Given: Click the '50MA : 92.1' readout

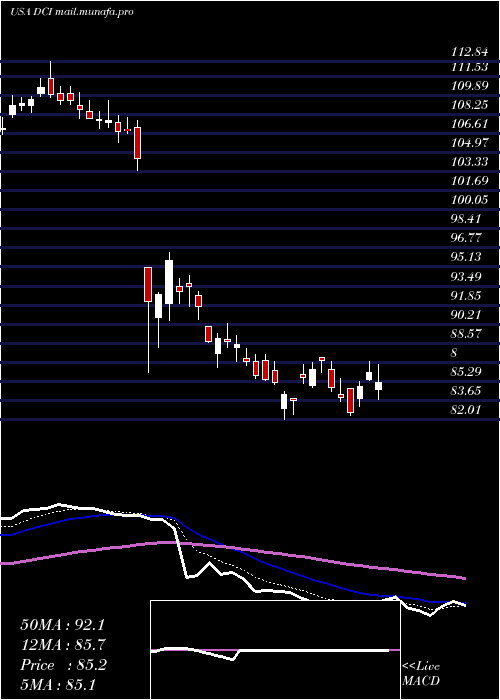Looking at the screenshot, I should (62, 625).
